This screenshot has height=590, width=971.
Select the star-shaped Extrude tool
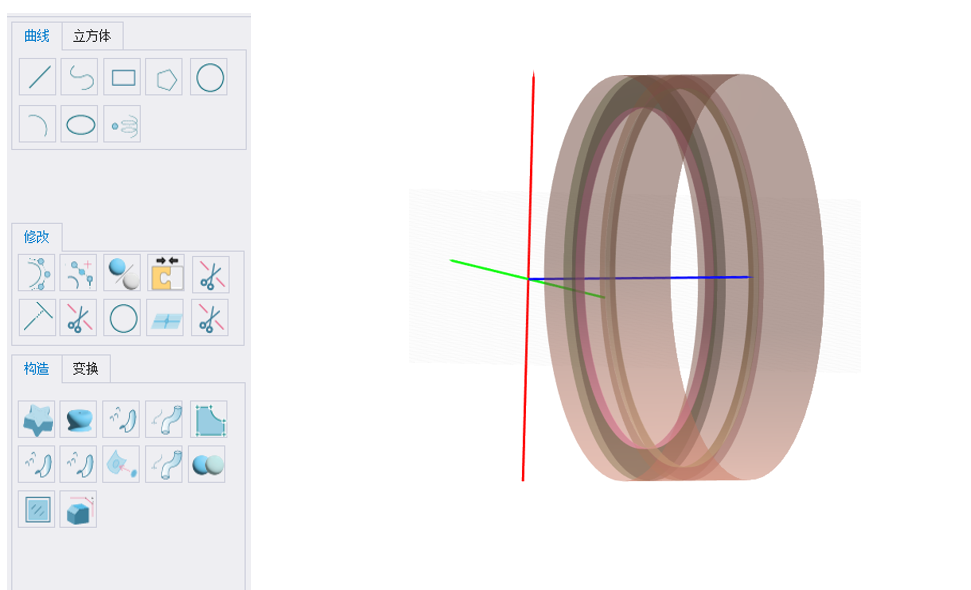point(37,419)
